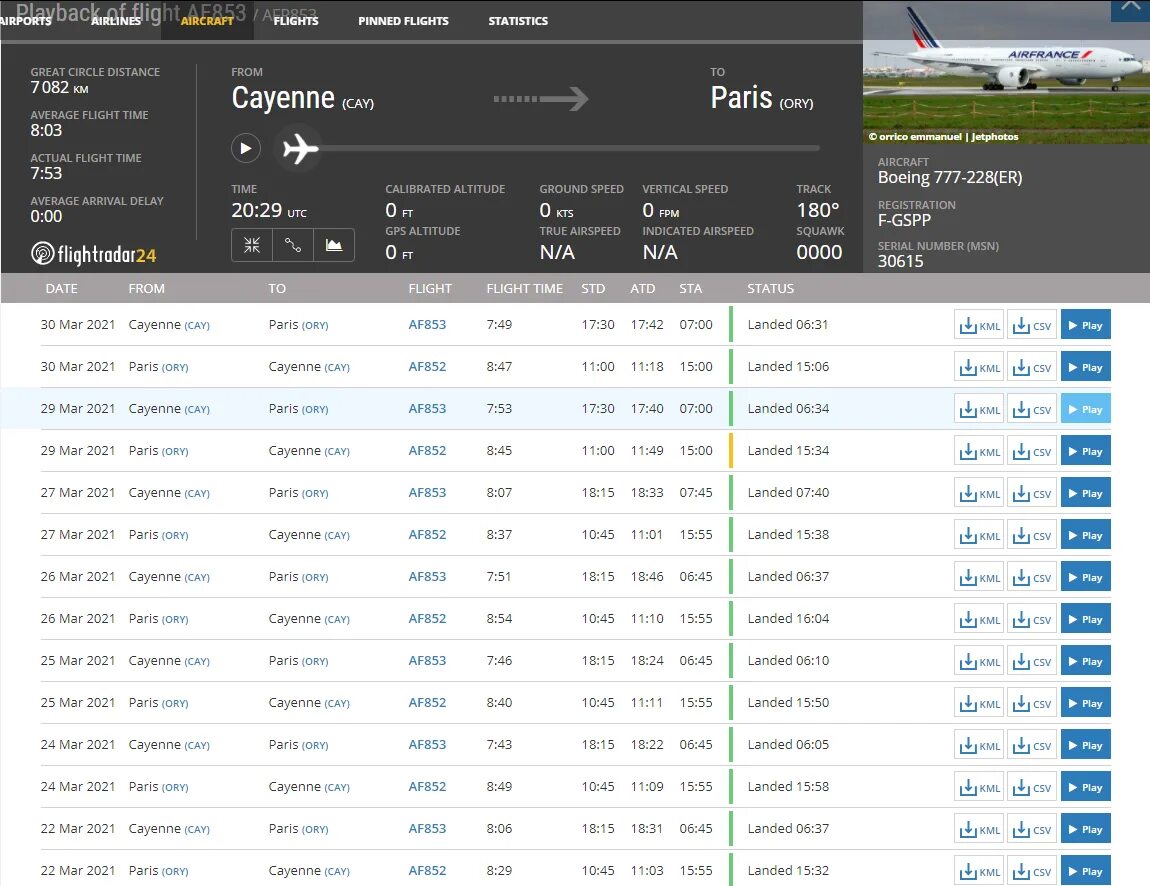Play the highlighted 29 Mar AF853 flight
Viewport: 1150px width, 886px height.
pos(1085,409)
